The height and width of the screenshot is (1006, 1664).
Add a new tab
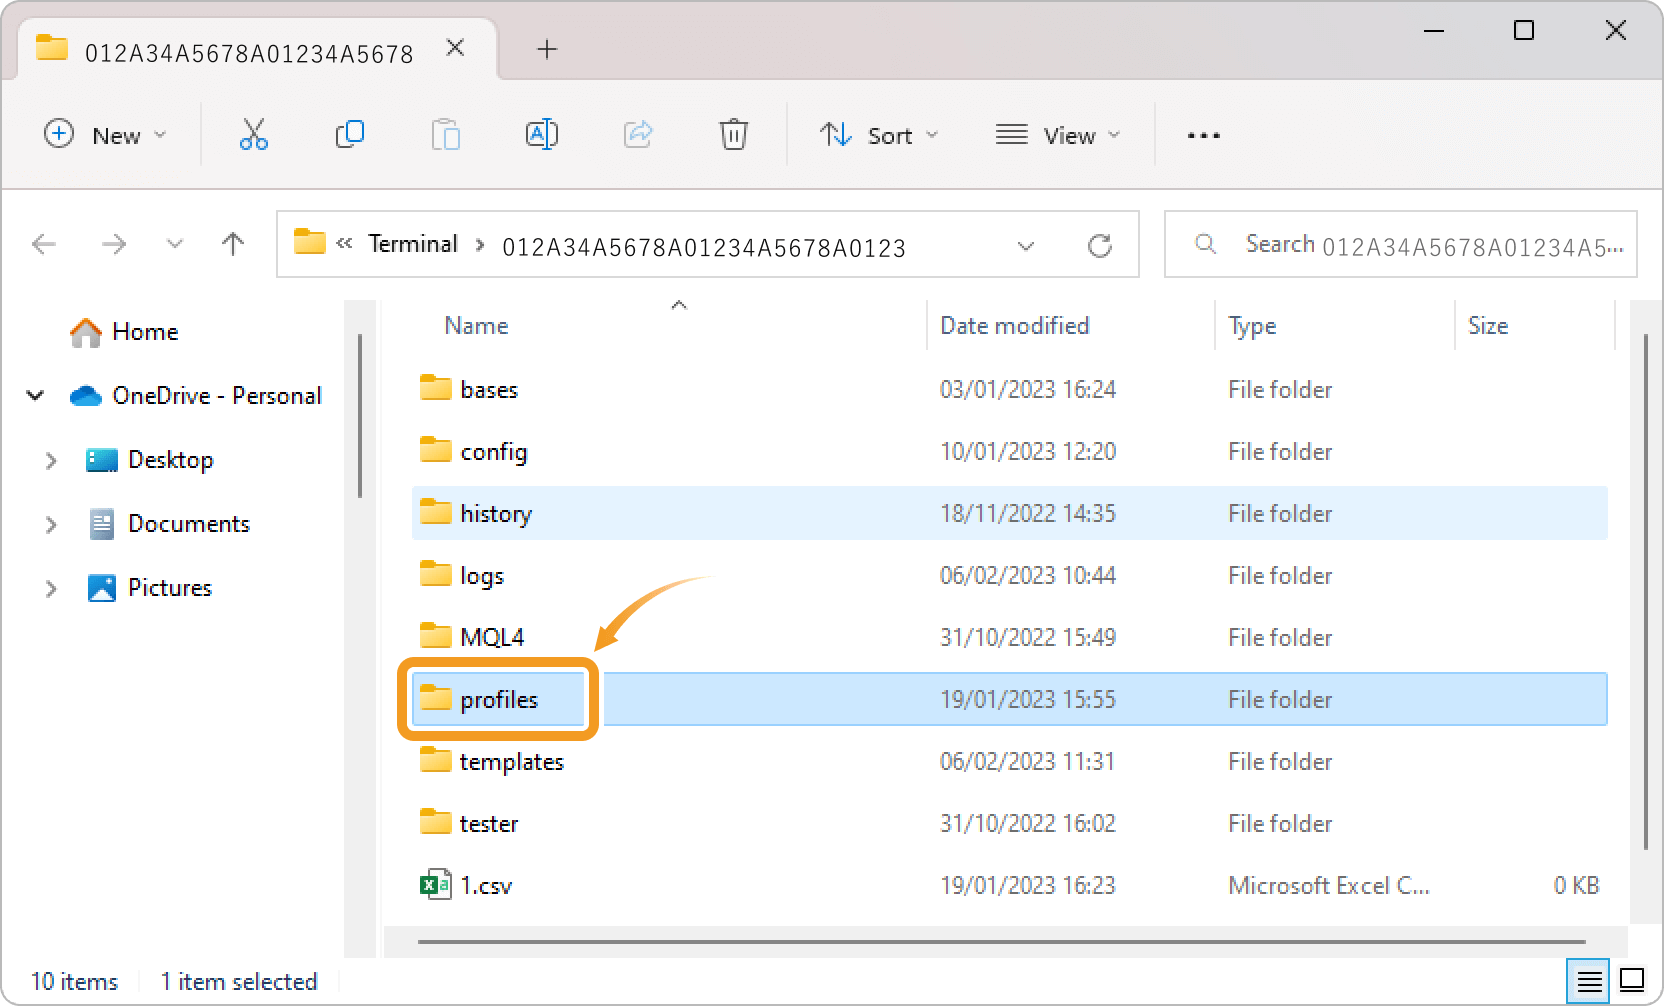point(547,49)
